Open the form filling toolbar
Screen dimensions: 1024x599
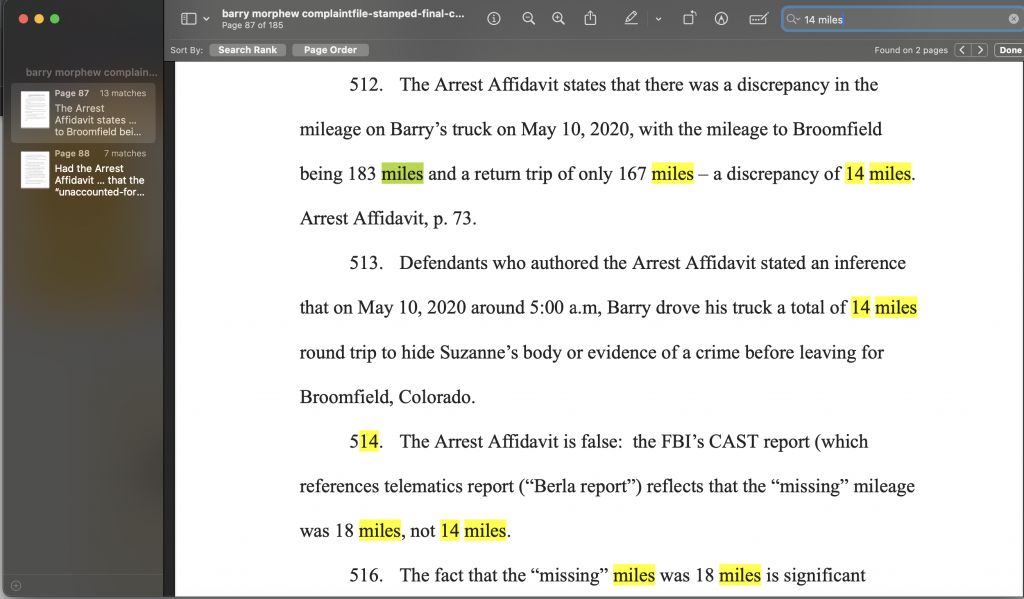point(759,19)
